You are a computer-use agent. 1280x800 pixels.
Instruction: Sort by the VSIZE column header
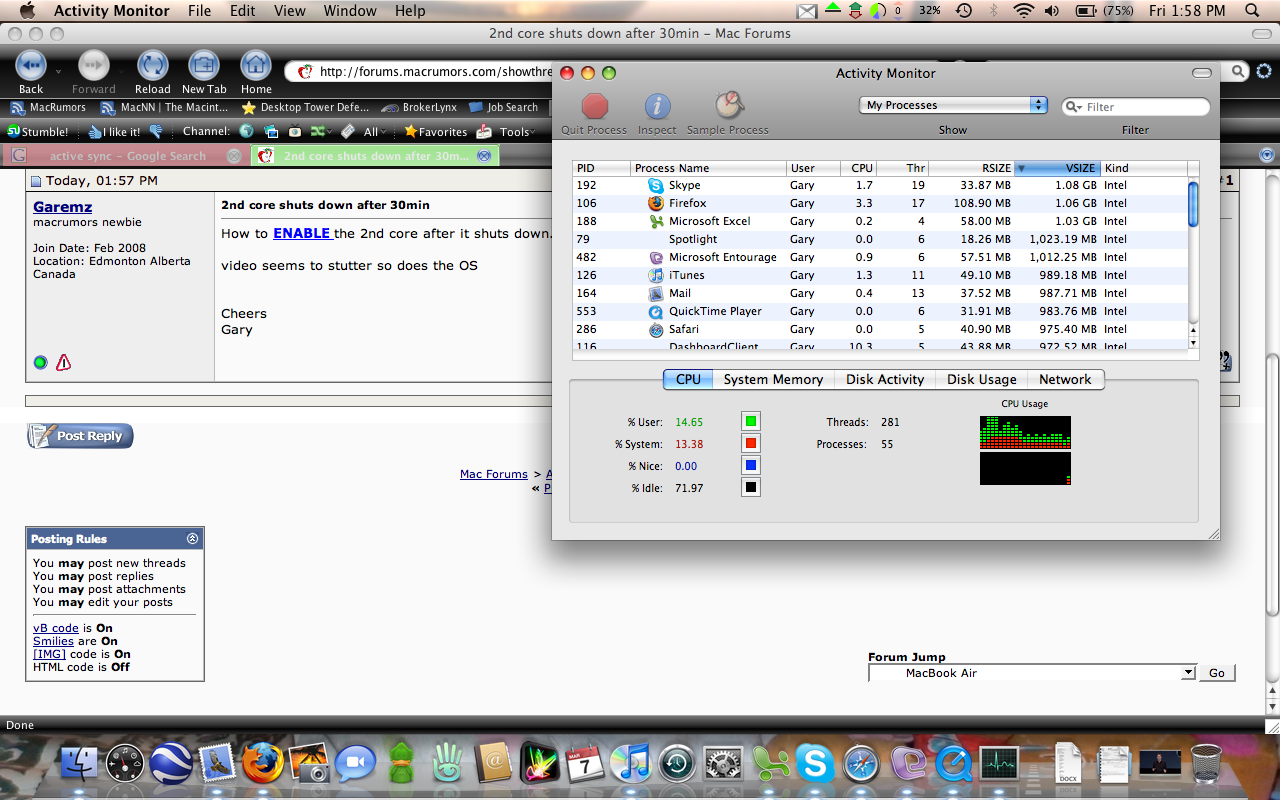tap(1056, 168)
